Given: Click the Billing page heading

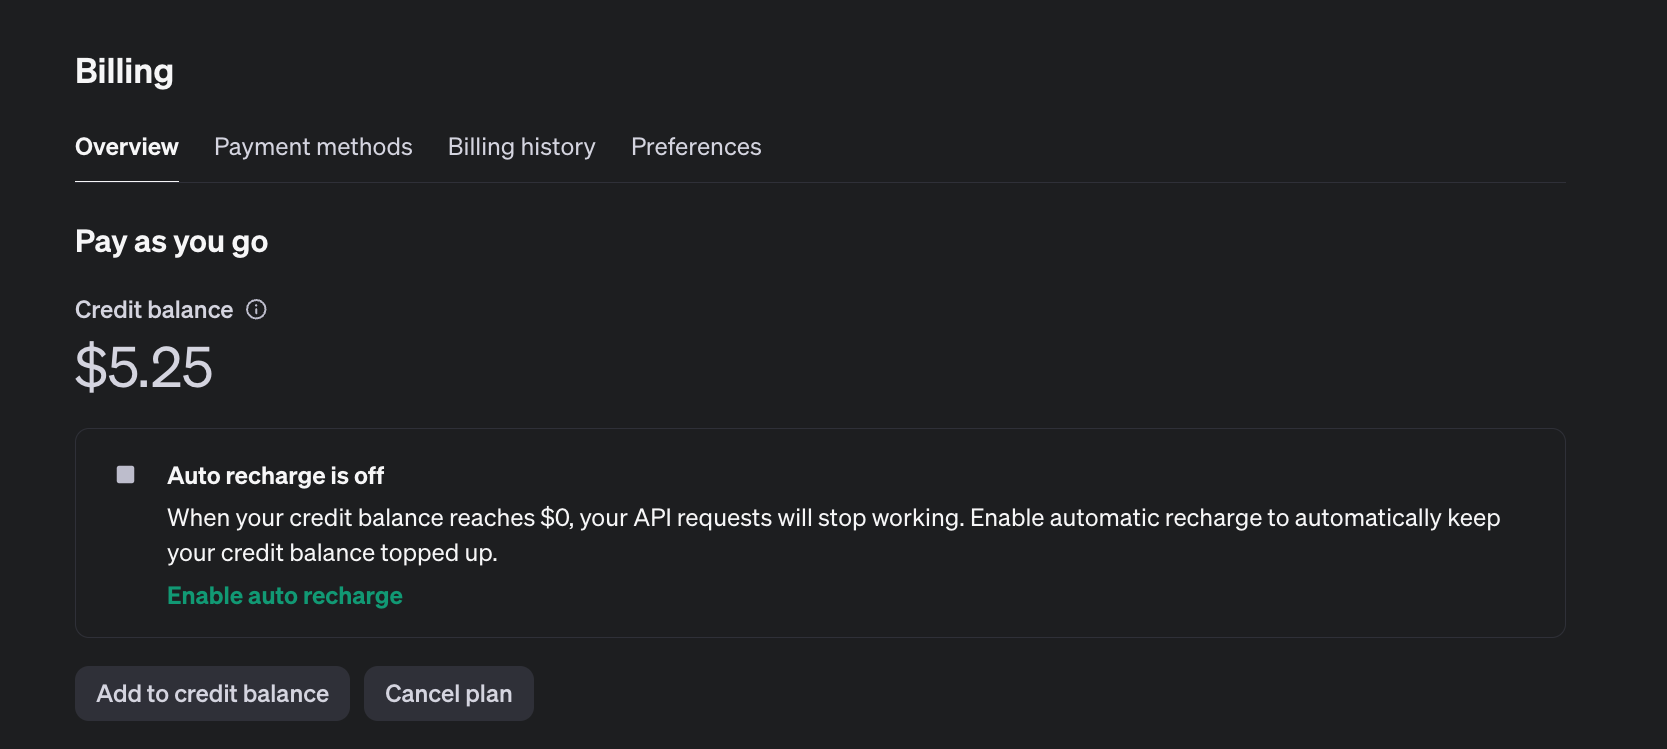Looking at the screenshot, I should (x=124, y=72).
